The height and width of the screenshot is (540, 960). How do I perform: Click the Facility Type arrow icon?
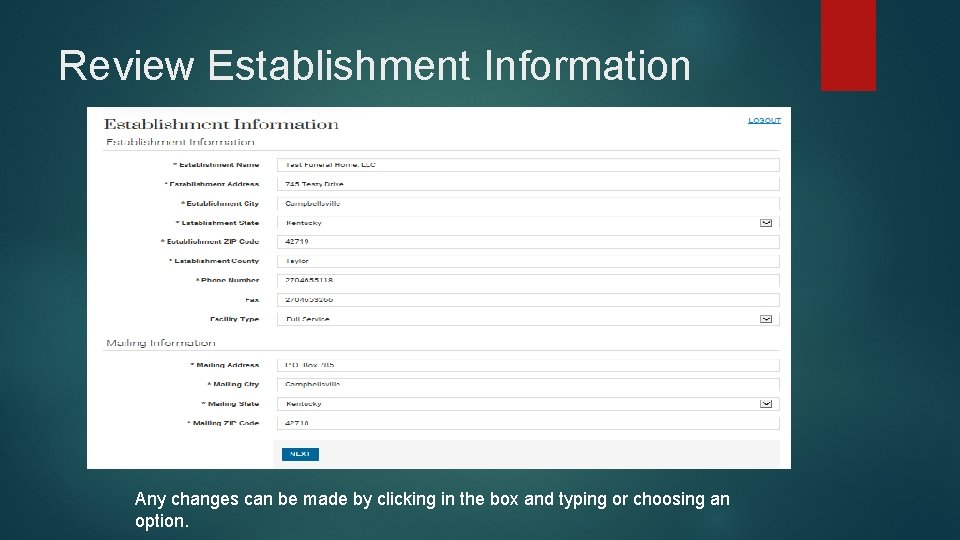coord(766,319)
